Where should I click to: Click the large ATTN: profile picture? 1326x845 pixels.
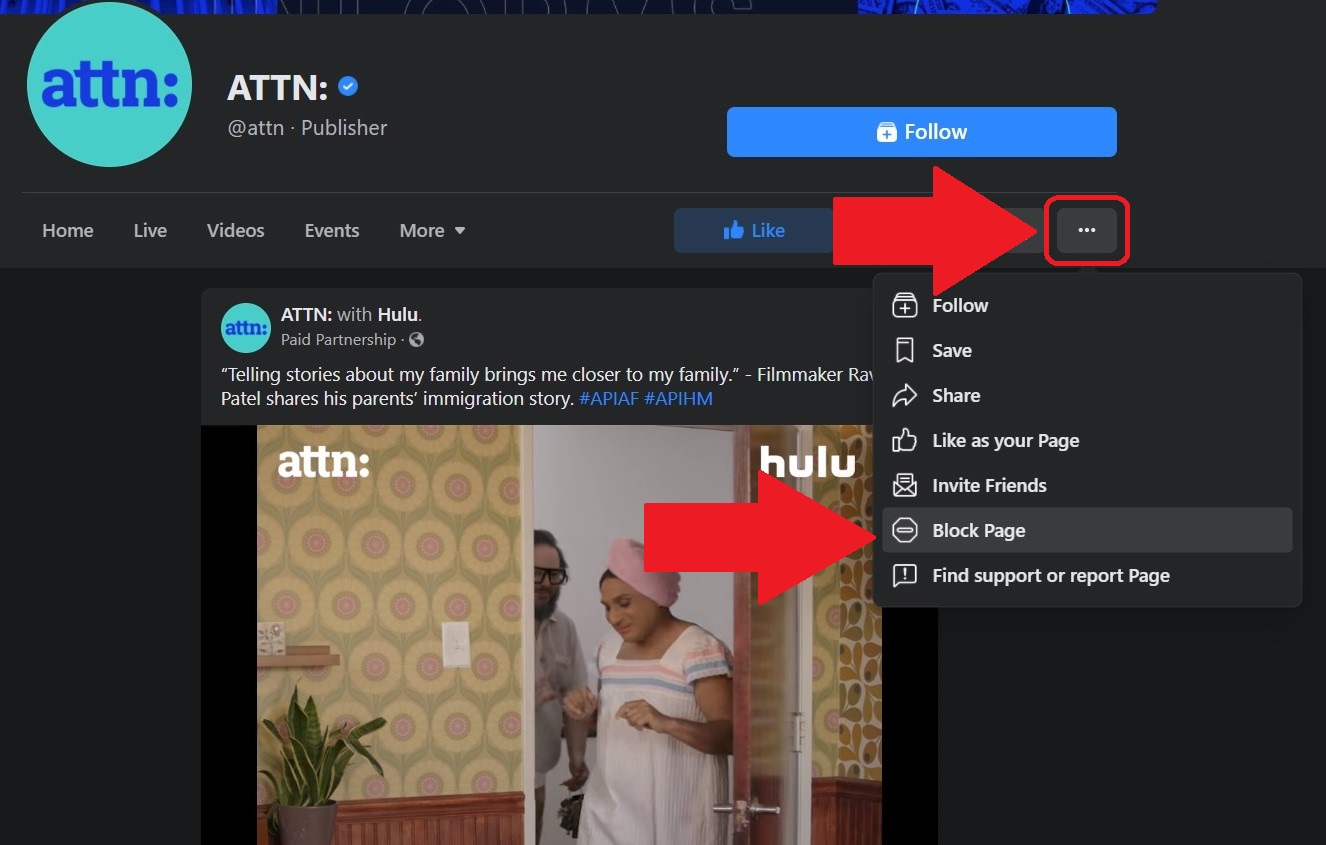[109, 85]
